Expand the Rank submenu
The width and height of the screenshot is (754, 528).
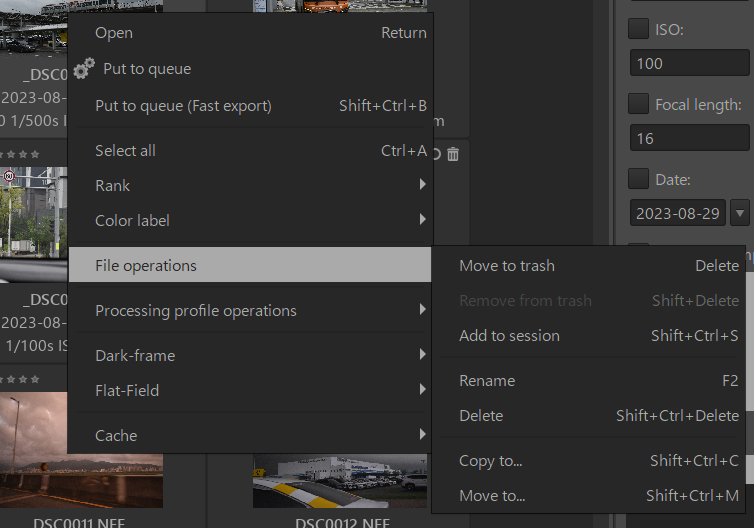250,185
